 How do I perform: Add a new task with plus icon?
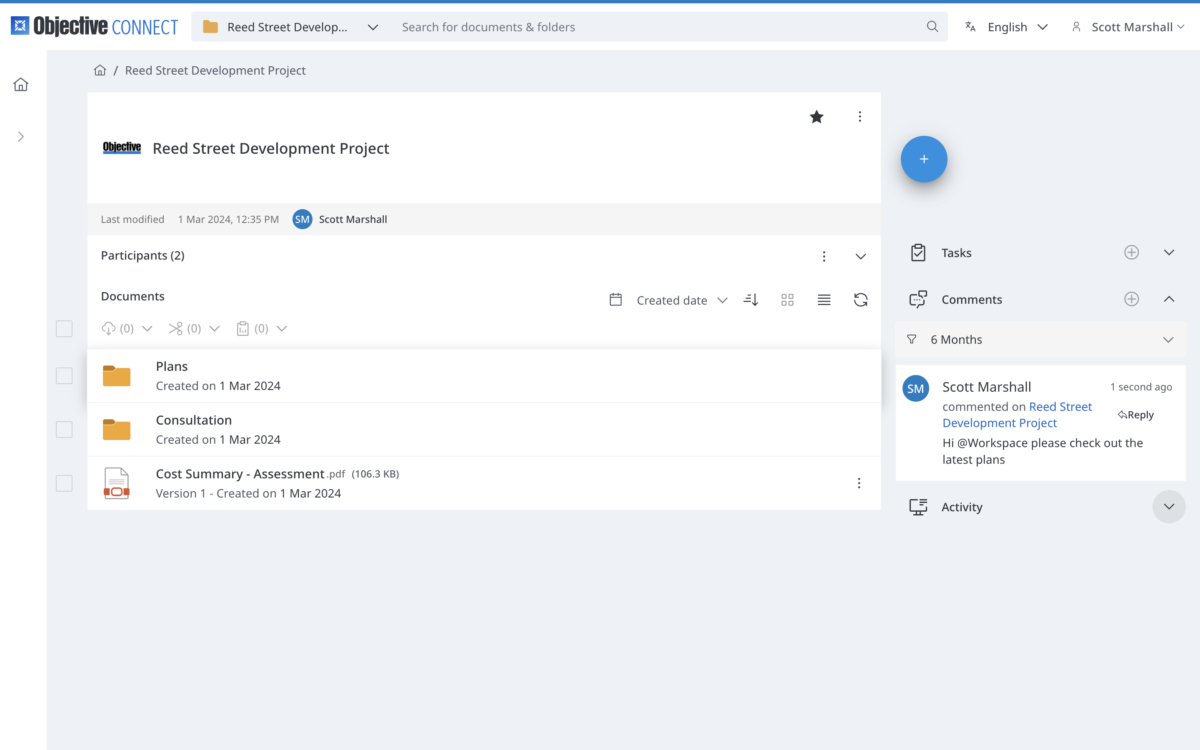1131,253
